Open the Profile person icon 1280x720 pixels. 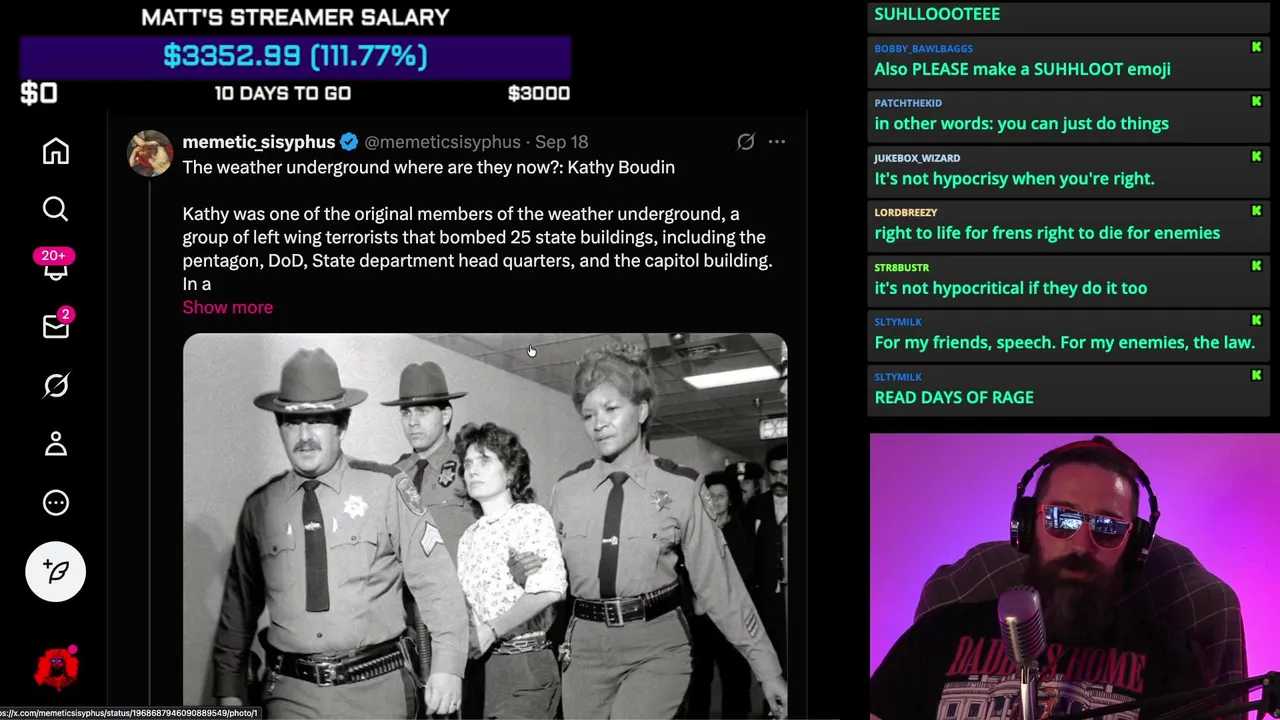(56, 444)
